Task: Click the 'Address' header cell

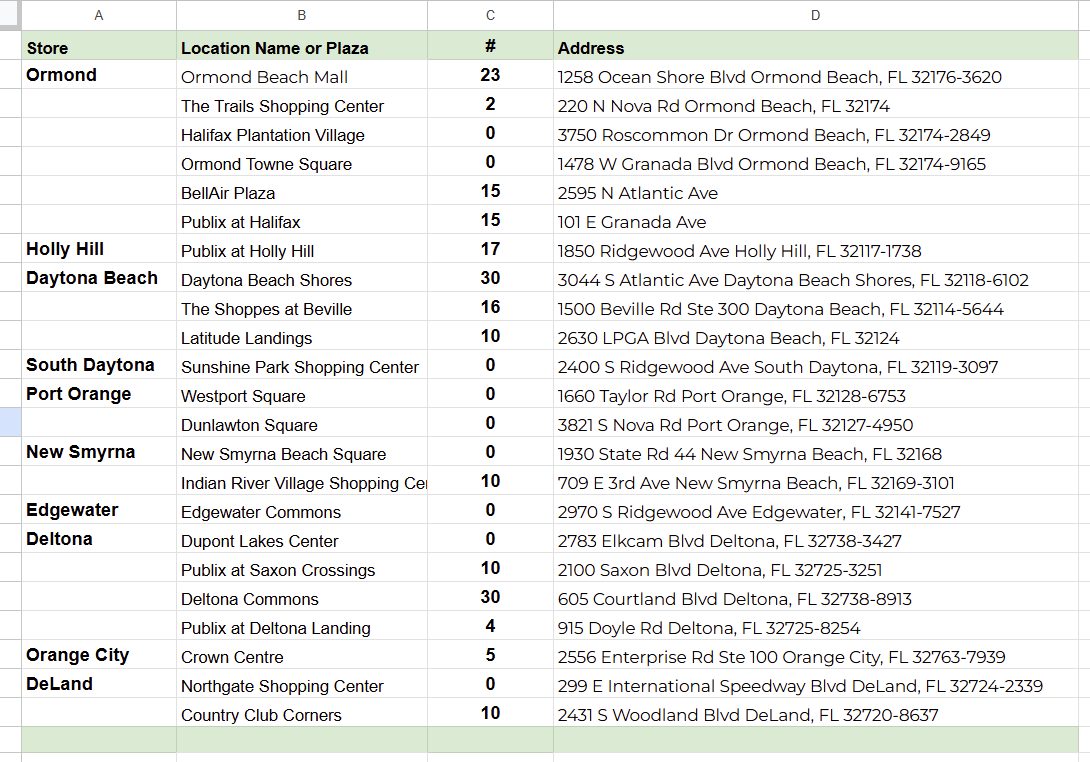Action: 815,46
